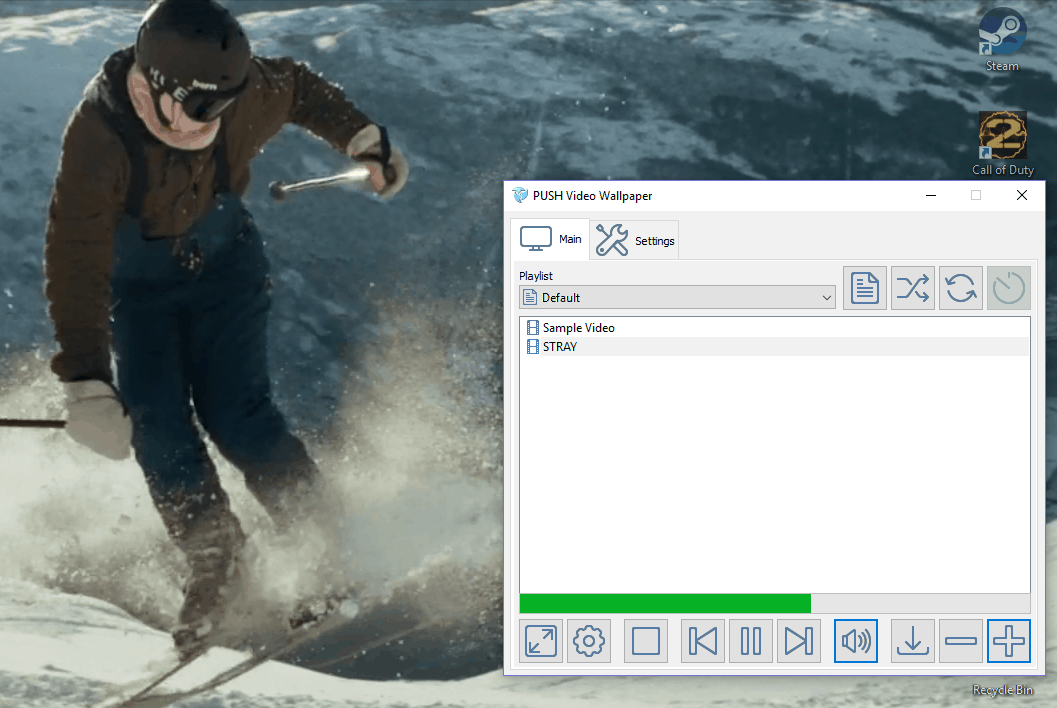Screen dimensions: 1057x708
Task: Mute the wallpaper sound
Action: click(x=856, y=641)
